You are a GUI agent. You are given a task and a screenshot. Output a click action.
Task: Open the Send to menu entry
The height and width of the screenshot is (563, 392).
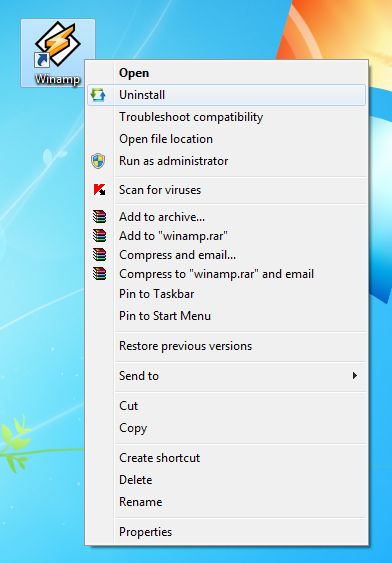click(227, 376)
